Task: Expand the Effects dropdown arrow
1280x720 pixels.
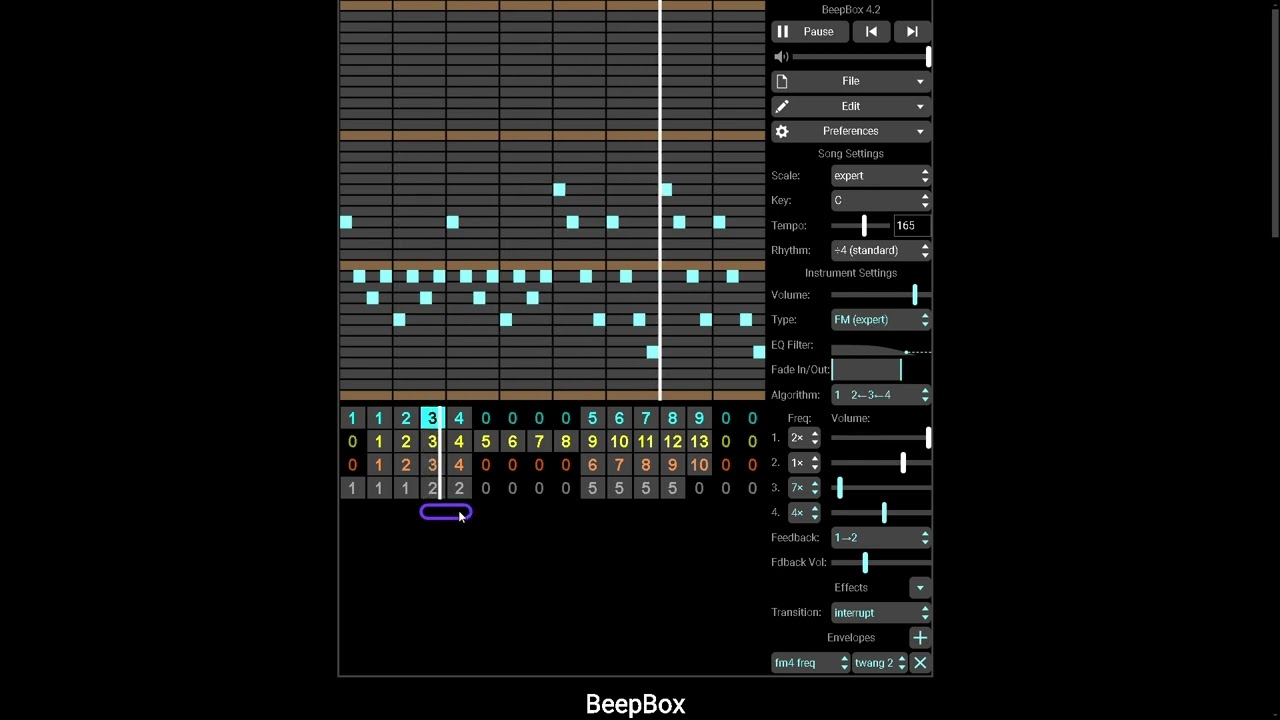Action: 920,588
